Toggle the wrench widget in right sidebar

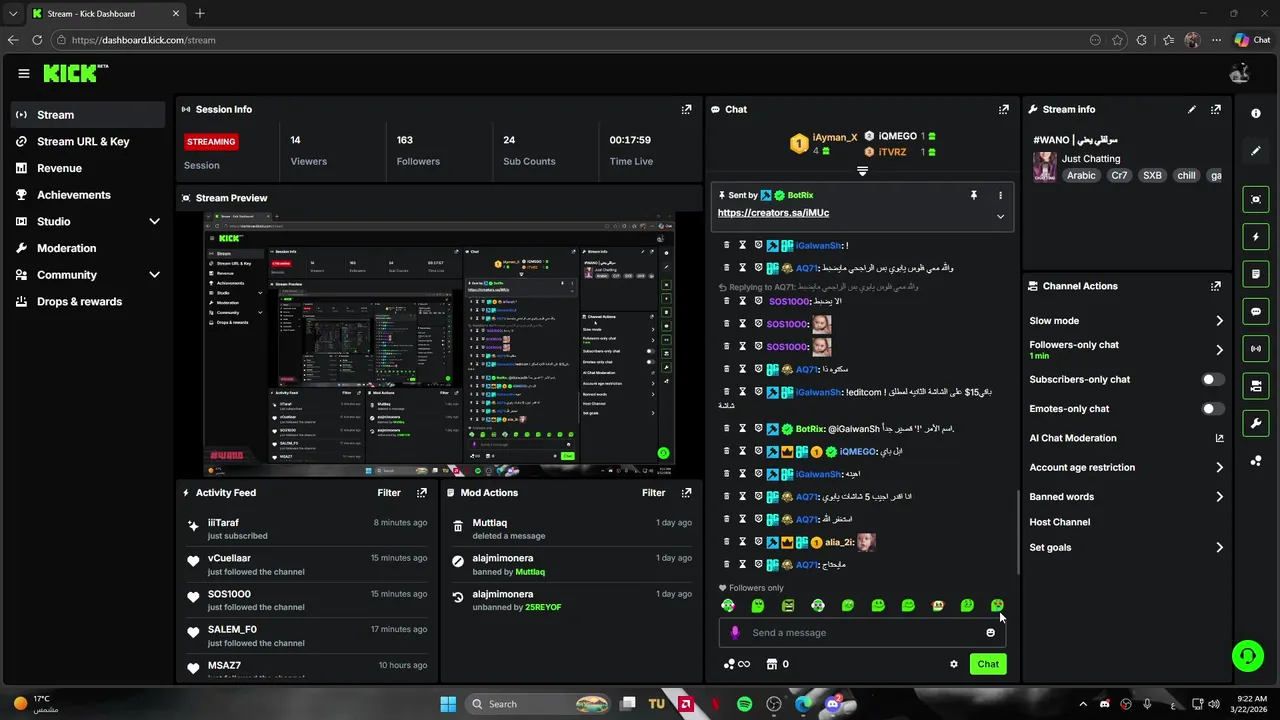coord(1256,423)
